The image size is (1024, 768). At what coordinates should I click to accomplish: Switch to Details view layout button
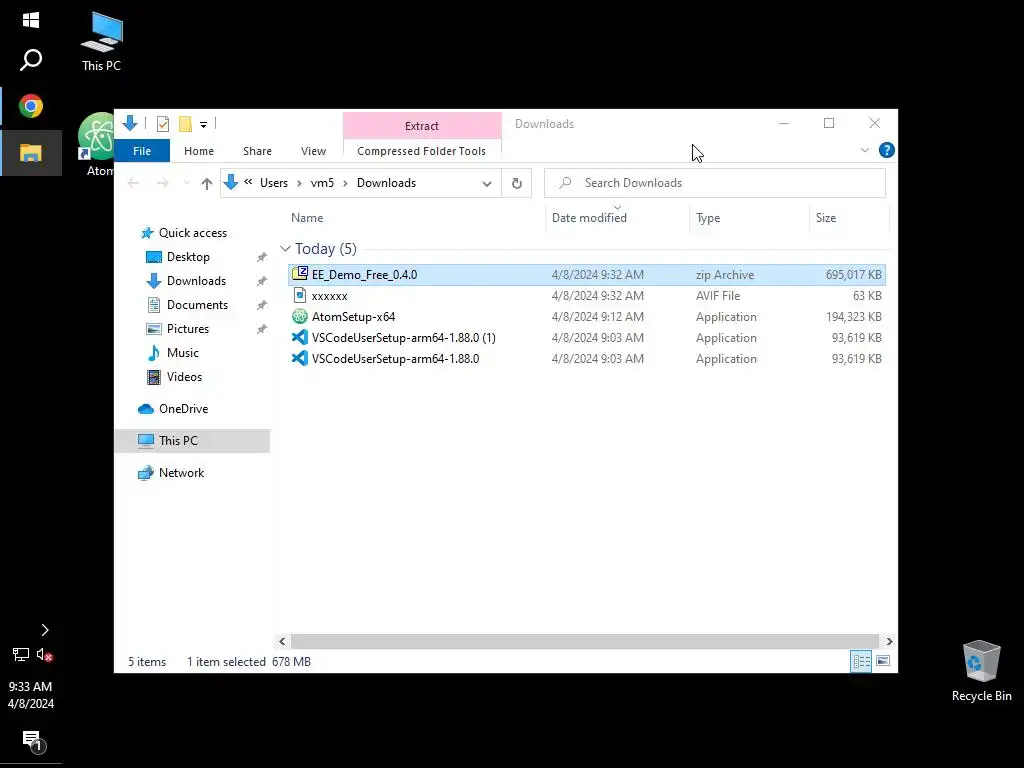(x=861, y=661)
